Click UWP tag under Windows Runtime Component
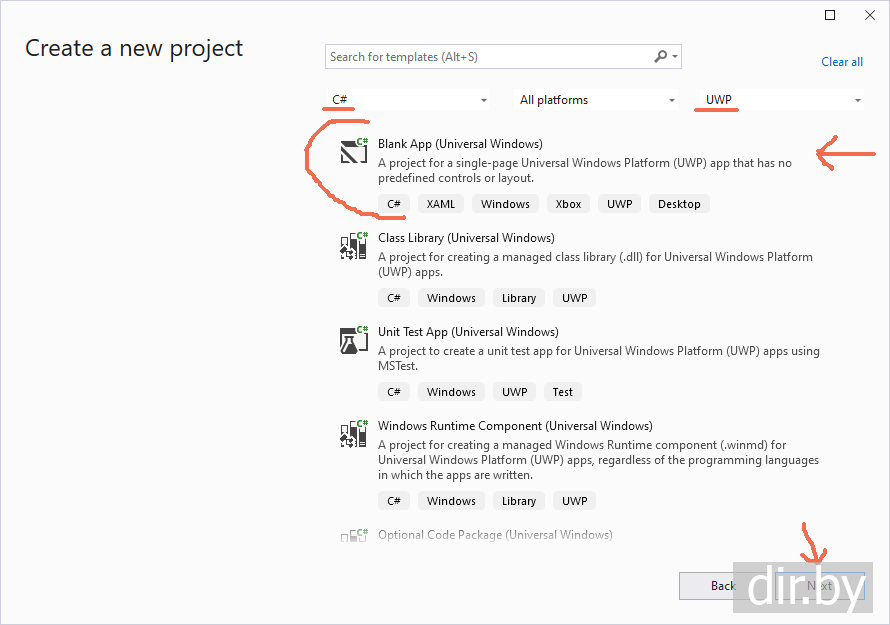The height and width of the screenshot is (625, 890). pyautogui.click(x=574, y=501)
